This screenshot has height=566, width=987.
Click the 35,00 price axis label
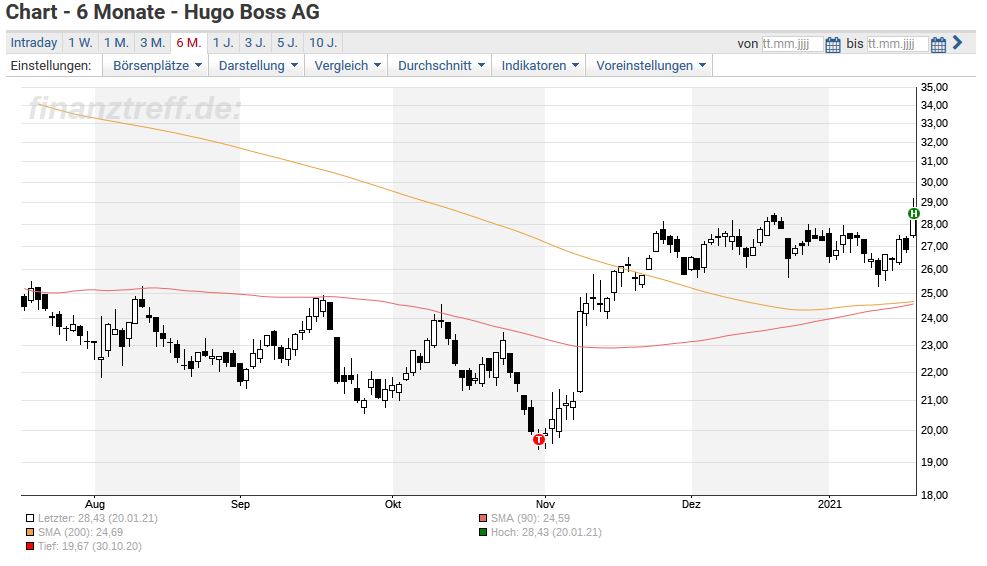pos(934,88)
